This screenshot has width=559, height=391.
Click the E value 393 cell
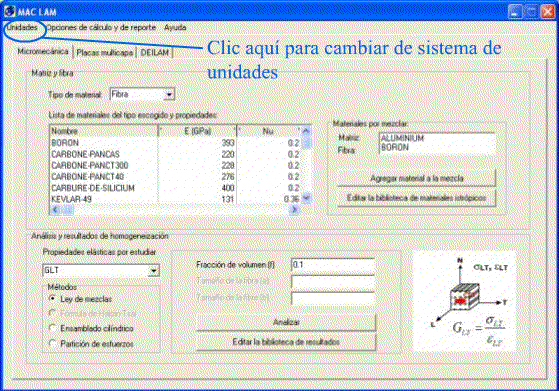point(228,143)
